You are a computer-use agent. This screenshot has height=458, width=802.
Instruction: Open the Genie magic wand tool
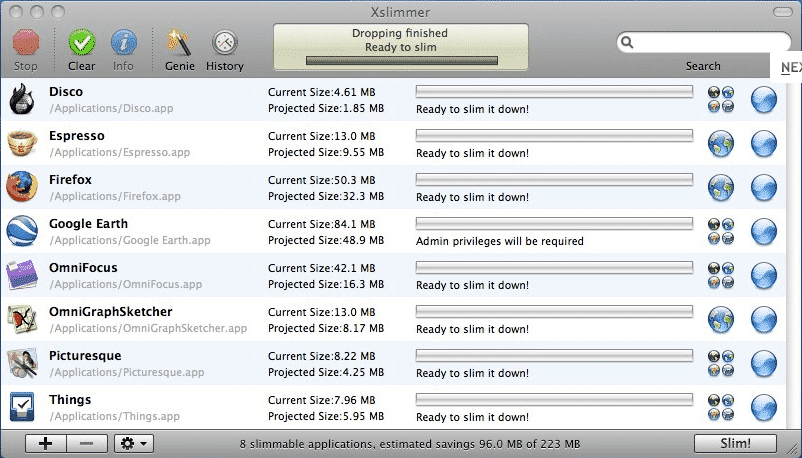point(179,45)
